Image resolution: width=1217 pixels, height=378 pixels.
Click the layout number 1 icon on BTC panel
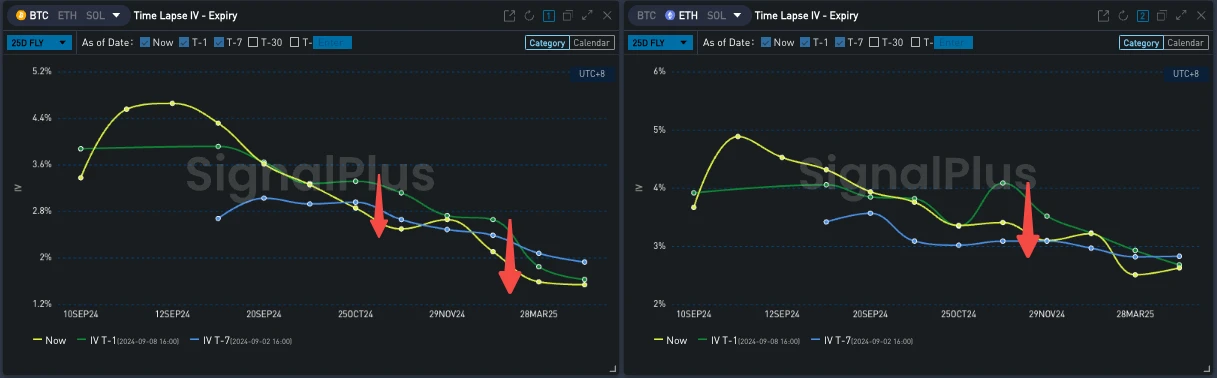(549, 16)
